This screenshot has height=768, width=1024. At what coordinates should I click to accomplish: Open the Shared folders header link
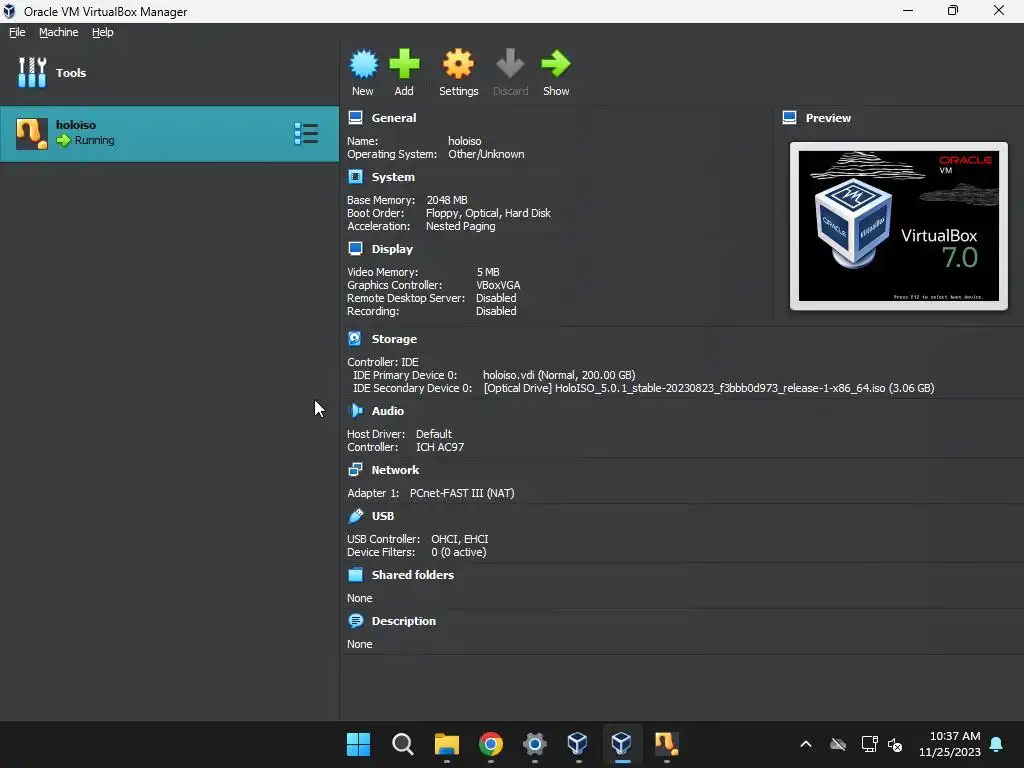[413, 575]
